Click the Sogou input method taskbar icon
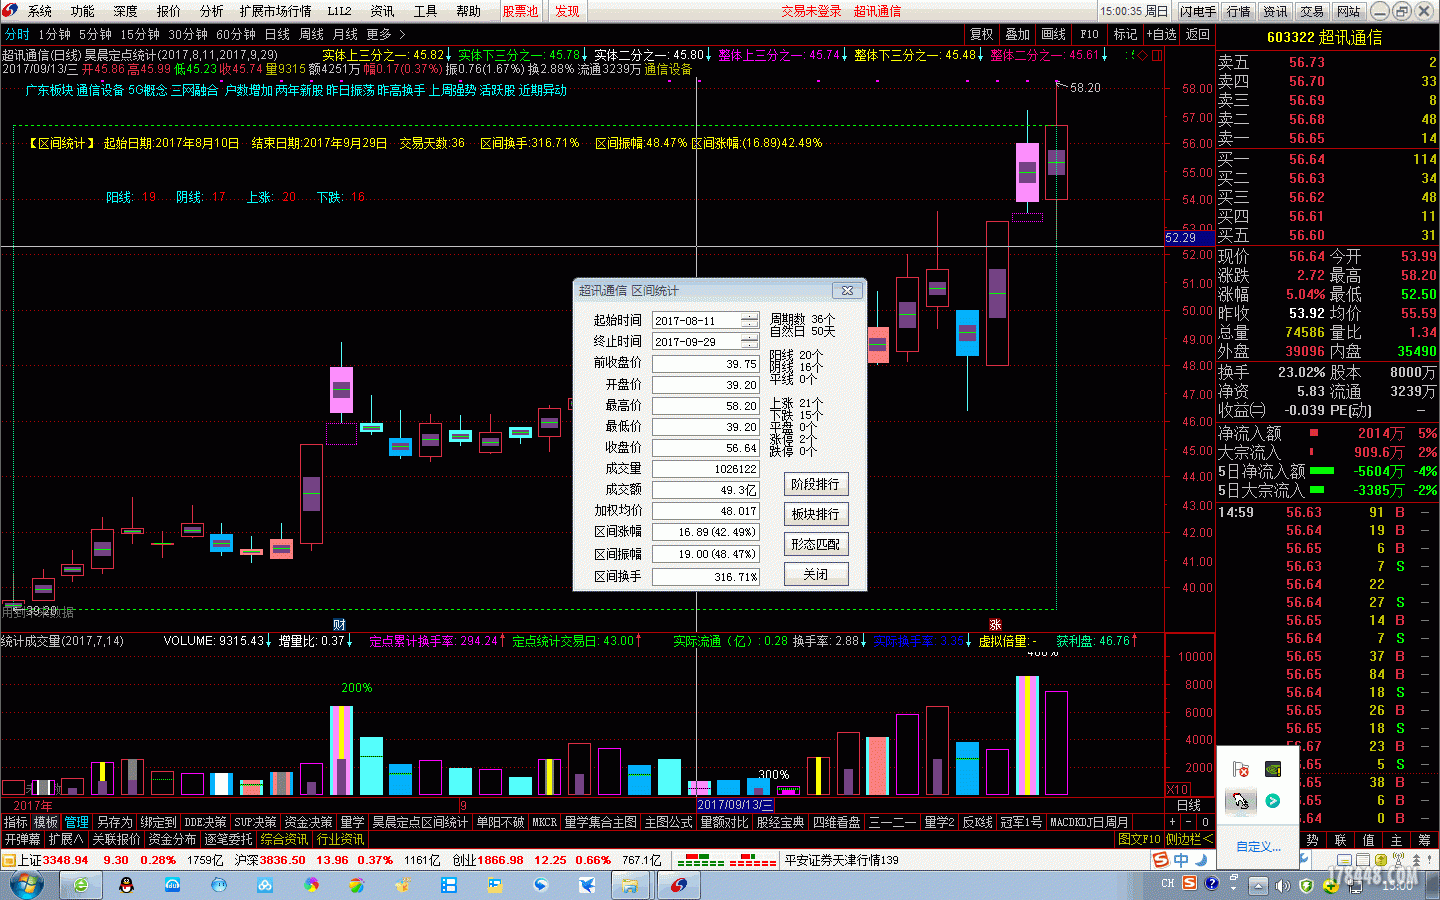The height and width of the screenshot is (900, 1440). (x=1189, y=883)
